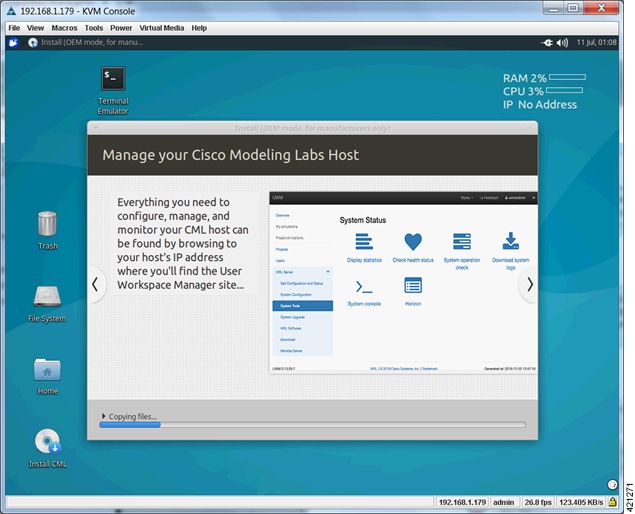Click the Check health status heart icon
This screenshot has width=635, height=514.
(413, 242)
